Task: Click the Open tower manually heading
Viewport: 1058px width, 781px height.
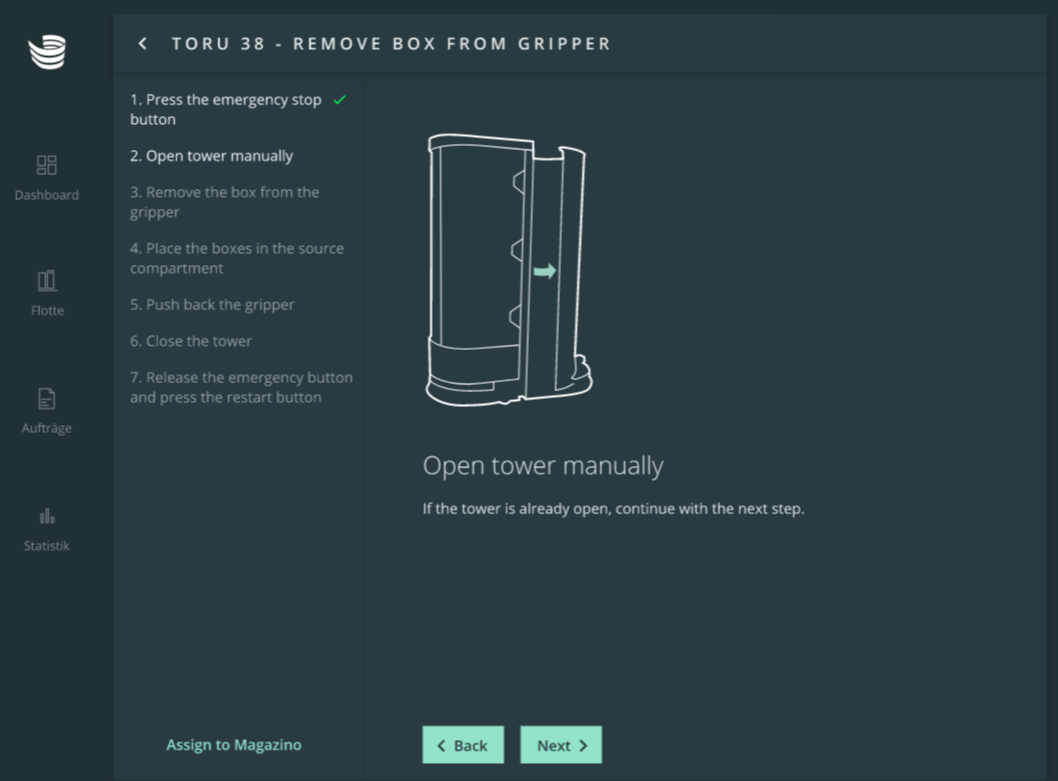Action: pos(543,466)
